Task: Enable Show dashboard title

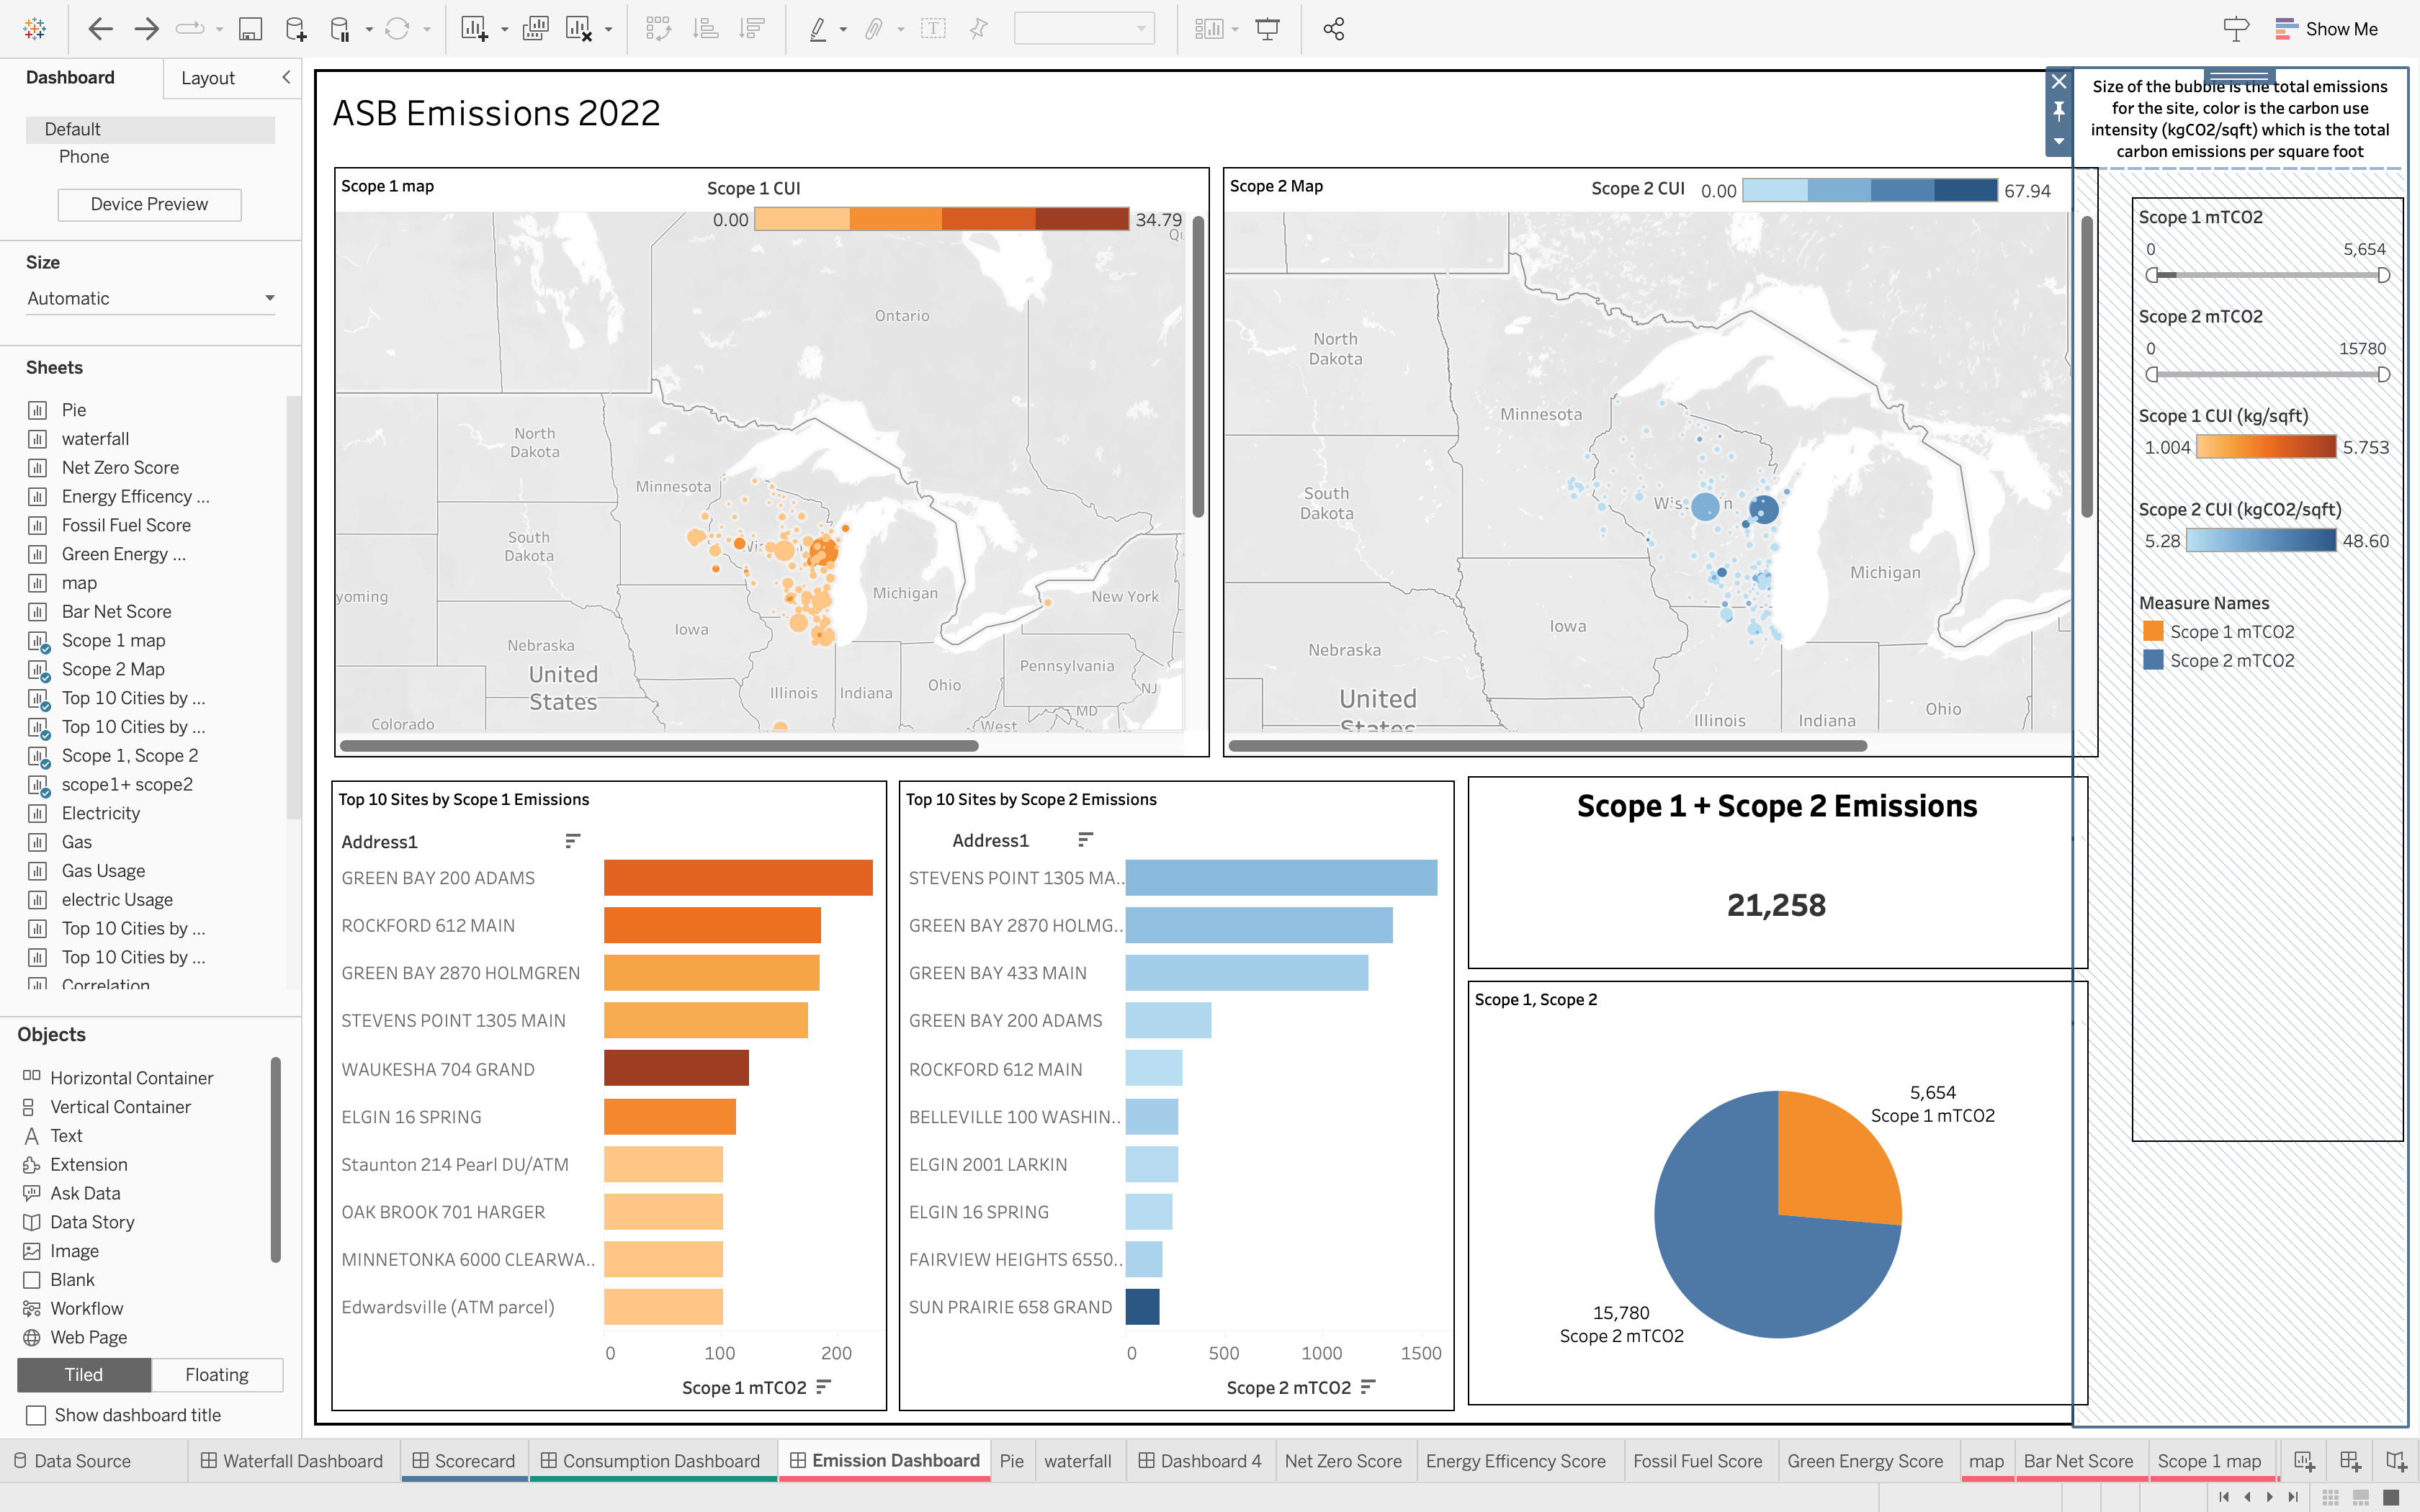Action: [36, 1415]
